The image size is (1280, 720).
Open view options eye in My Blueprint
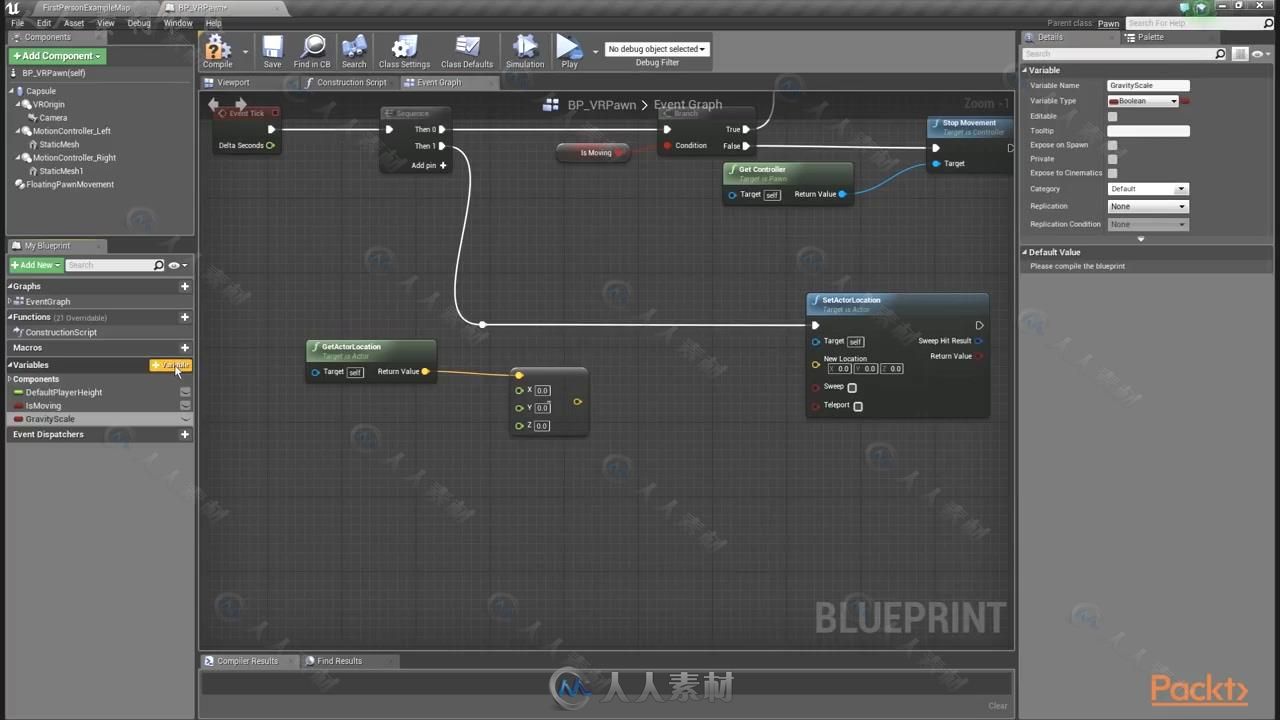[177, 265]
